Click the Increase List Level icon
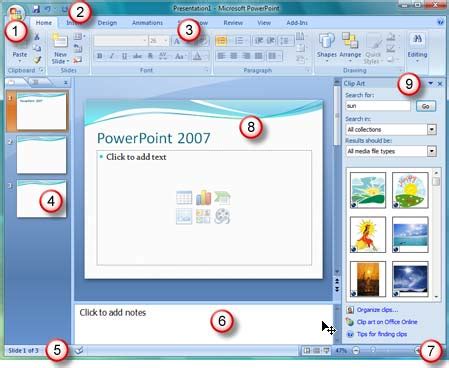Image resolution: width=449 pixels, height=368 pixels. [271, 41]
